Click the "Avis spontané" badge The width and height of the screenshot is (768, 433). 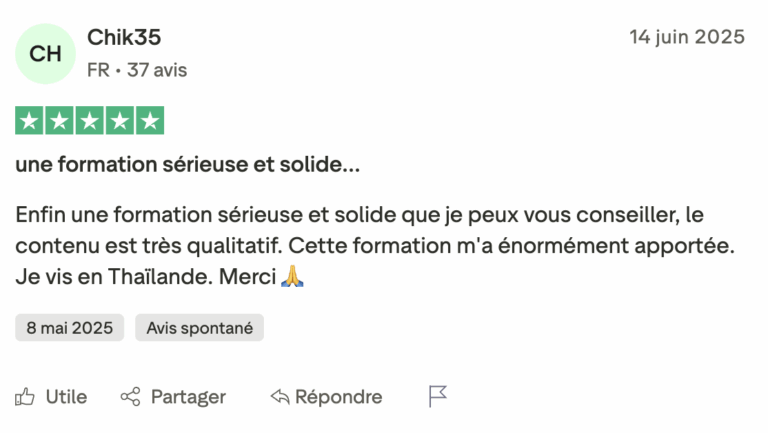pos(200,328)
